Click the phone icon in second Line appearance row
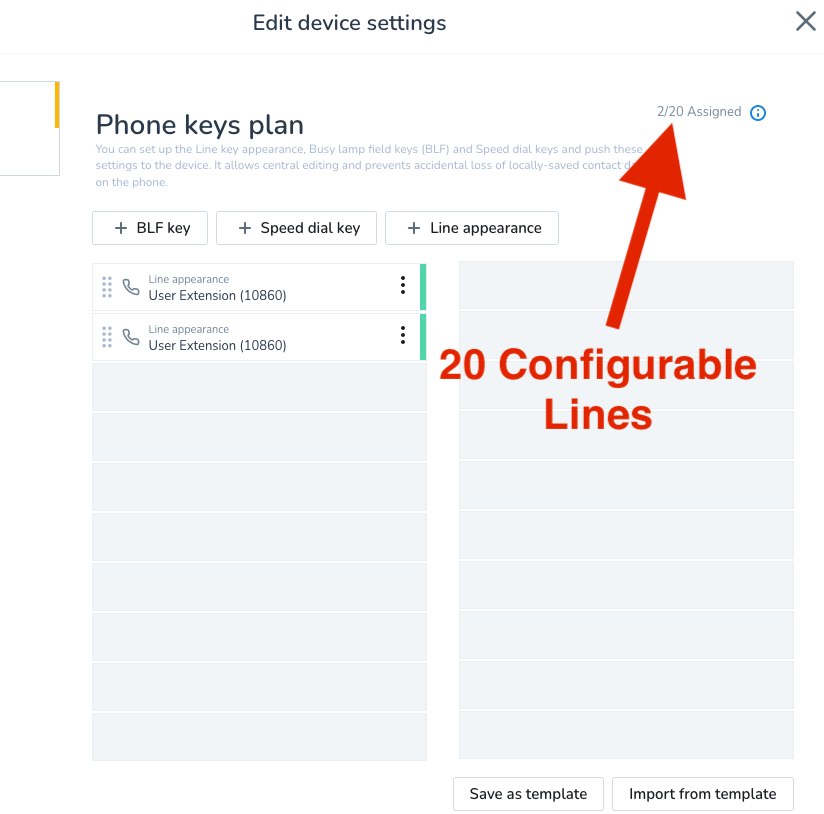This screenshot has height=814, width=824. 131,337
